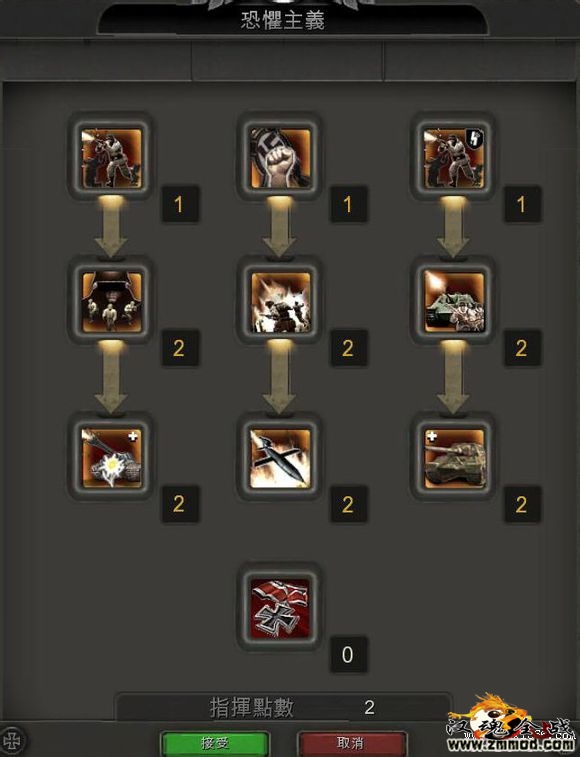Click the 恐懼主義 title header
580x757 pixels.
tap(283, 20)
